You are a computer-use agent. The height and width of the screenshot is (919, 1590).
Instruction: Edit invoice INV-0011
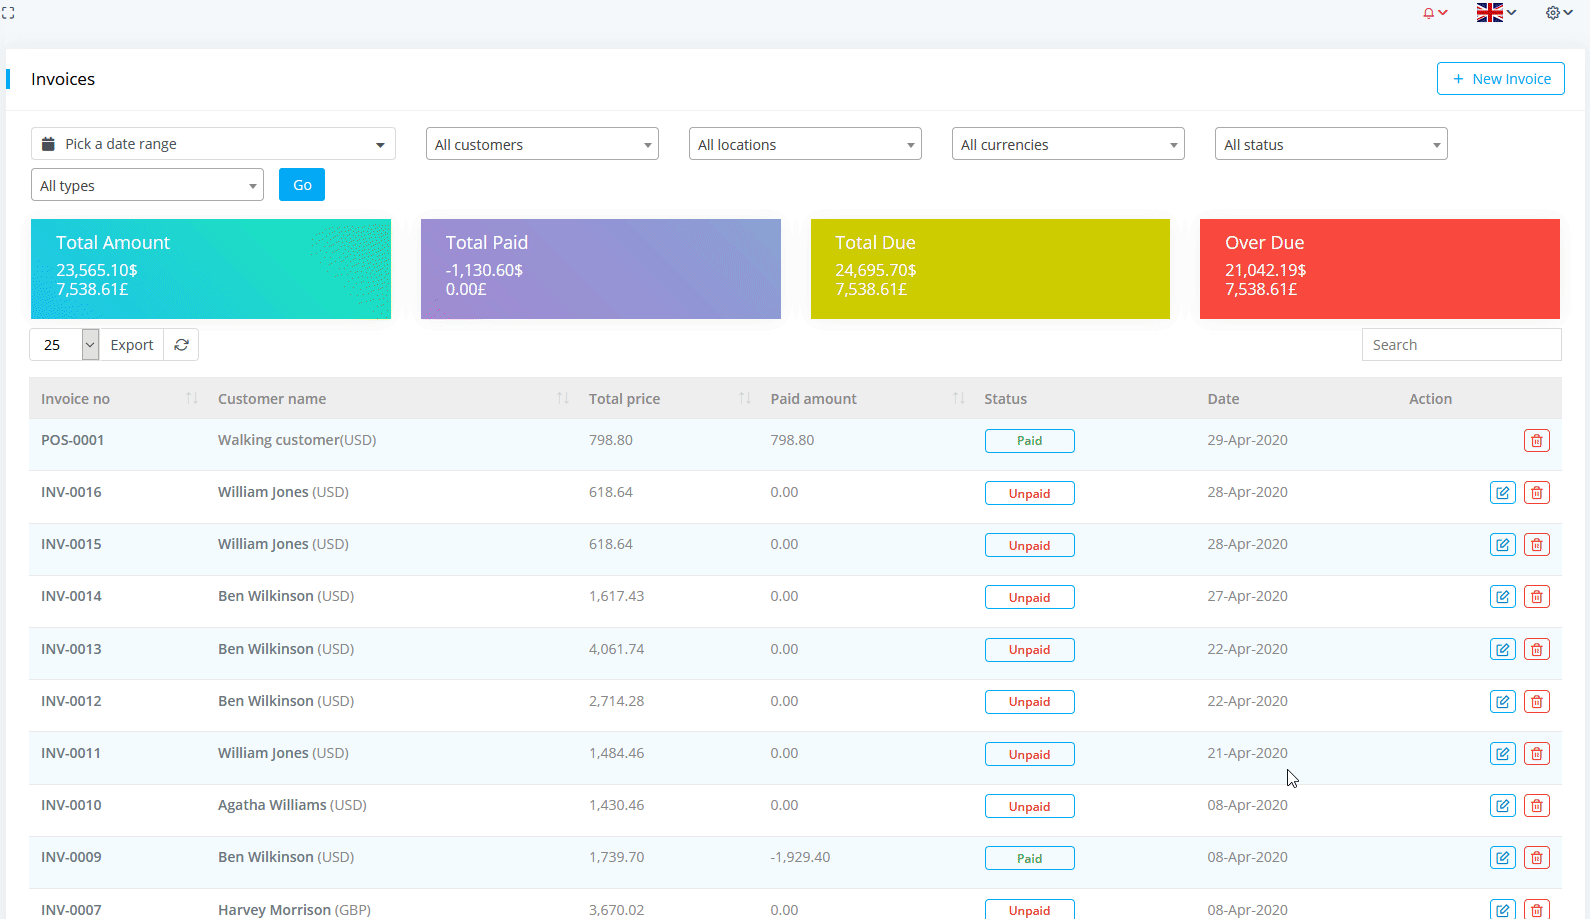point(1502,754)
